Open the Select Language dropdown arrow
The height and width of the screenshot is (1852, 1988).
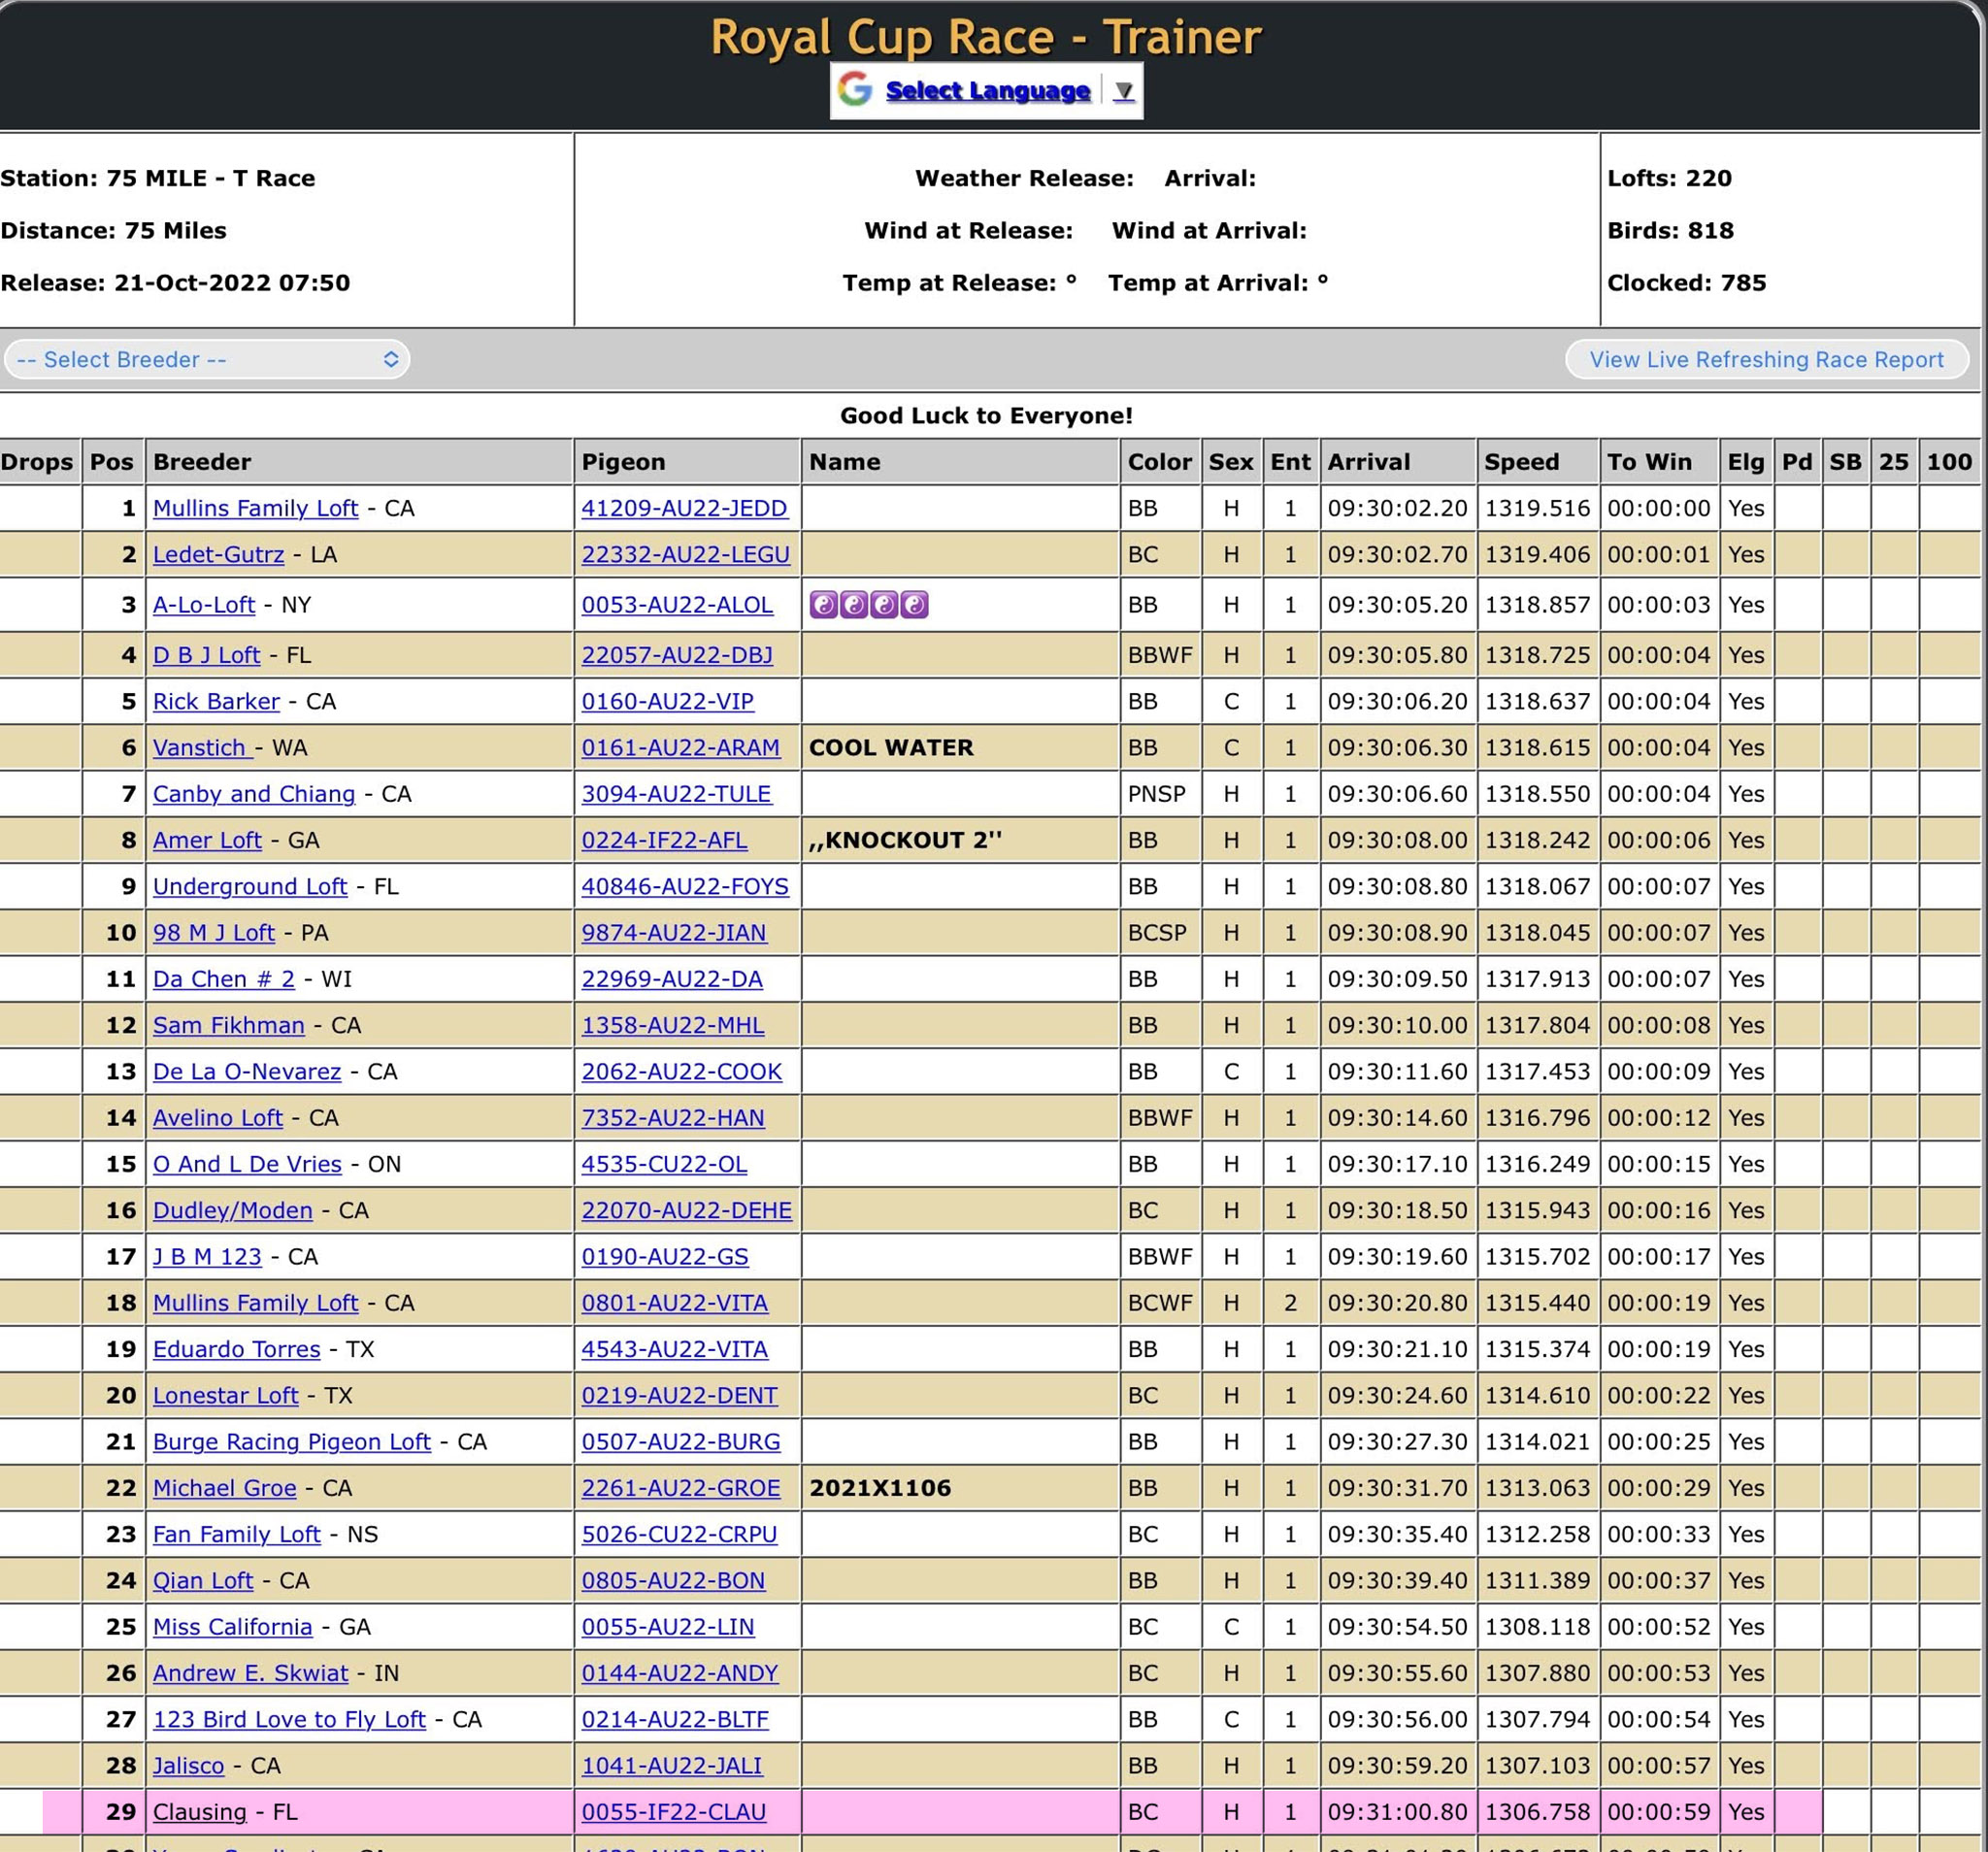(1123, 91)
